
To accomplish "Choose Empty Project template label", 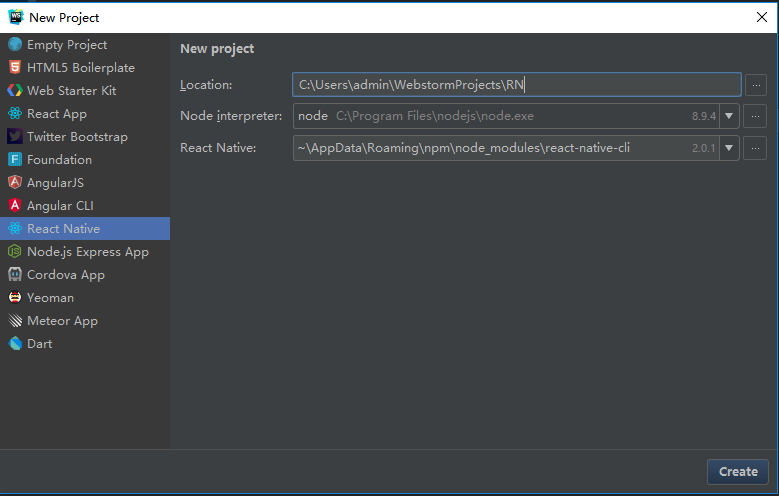I will point(67,45).
